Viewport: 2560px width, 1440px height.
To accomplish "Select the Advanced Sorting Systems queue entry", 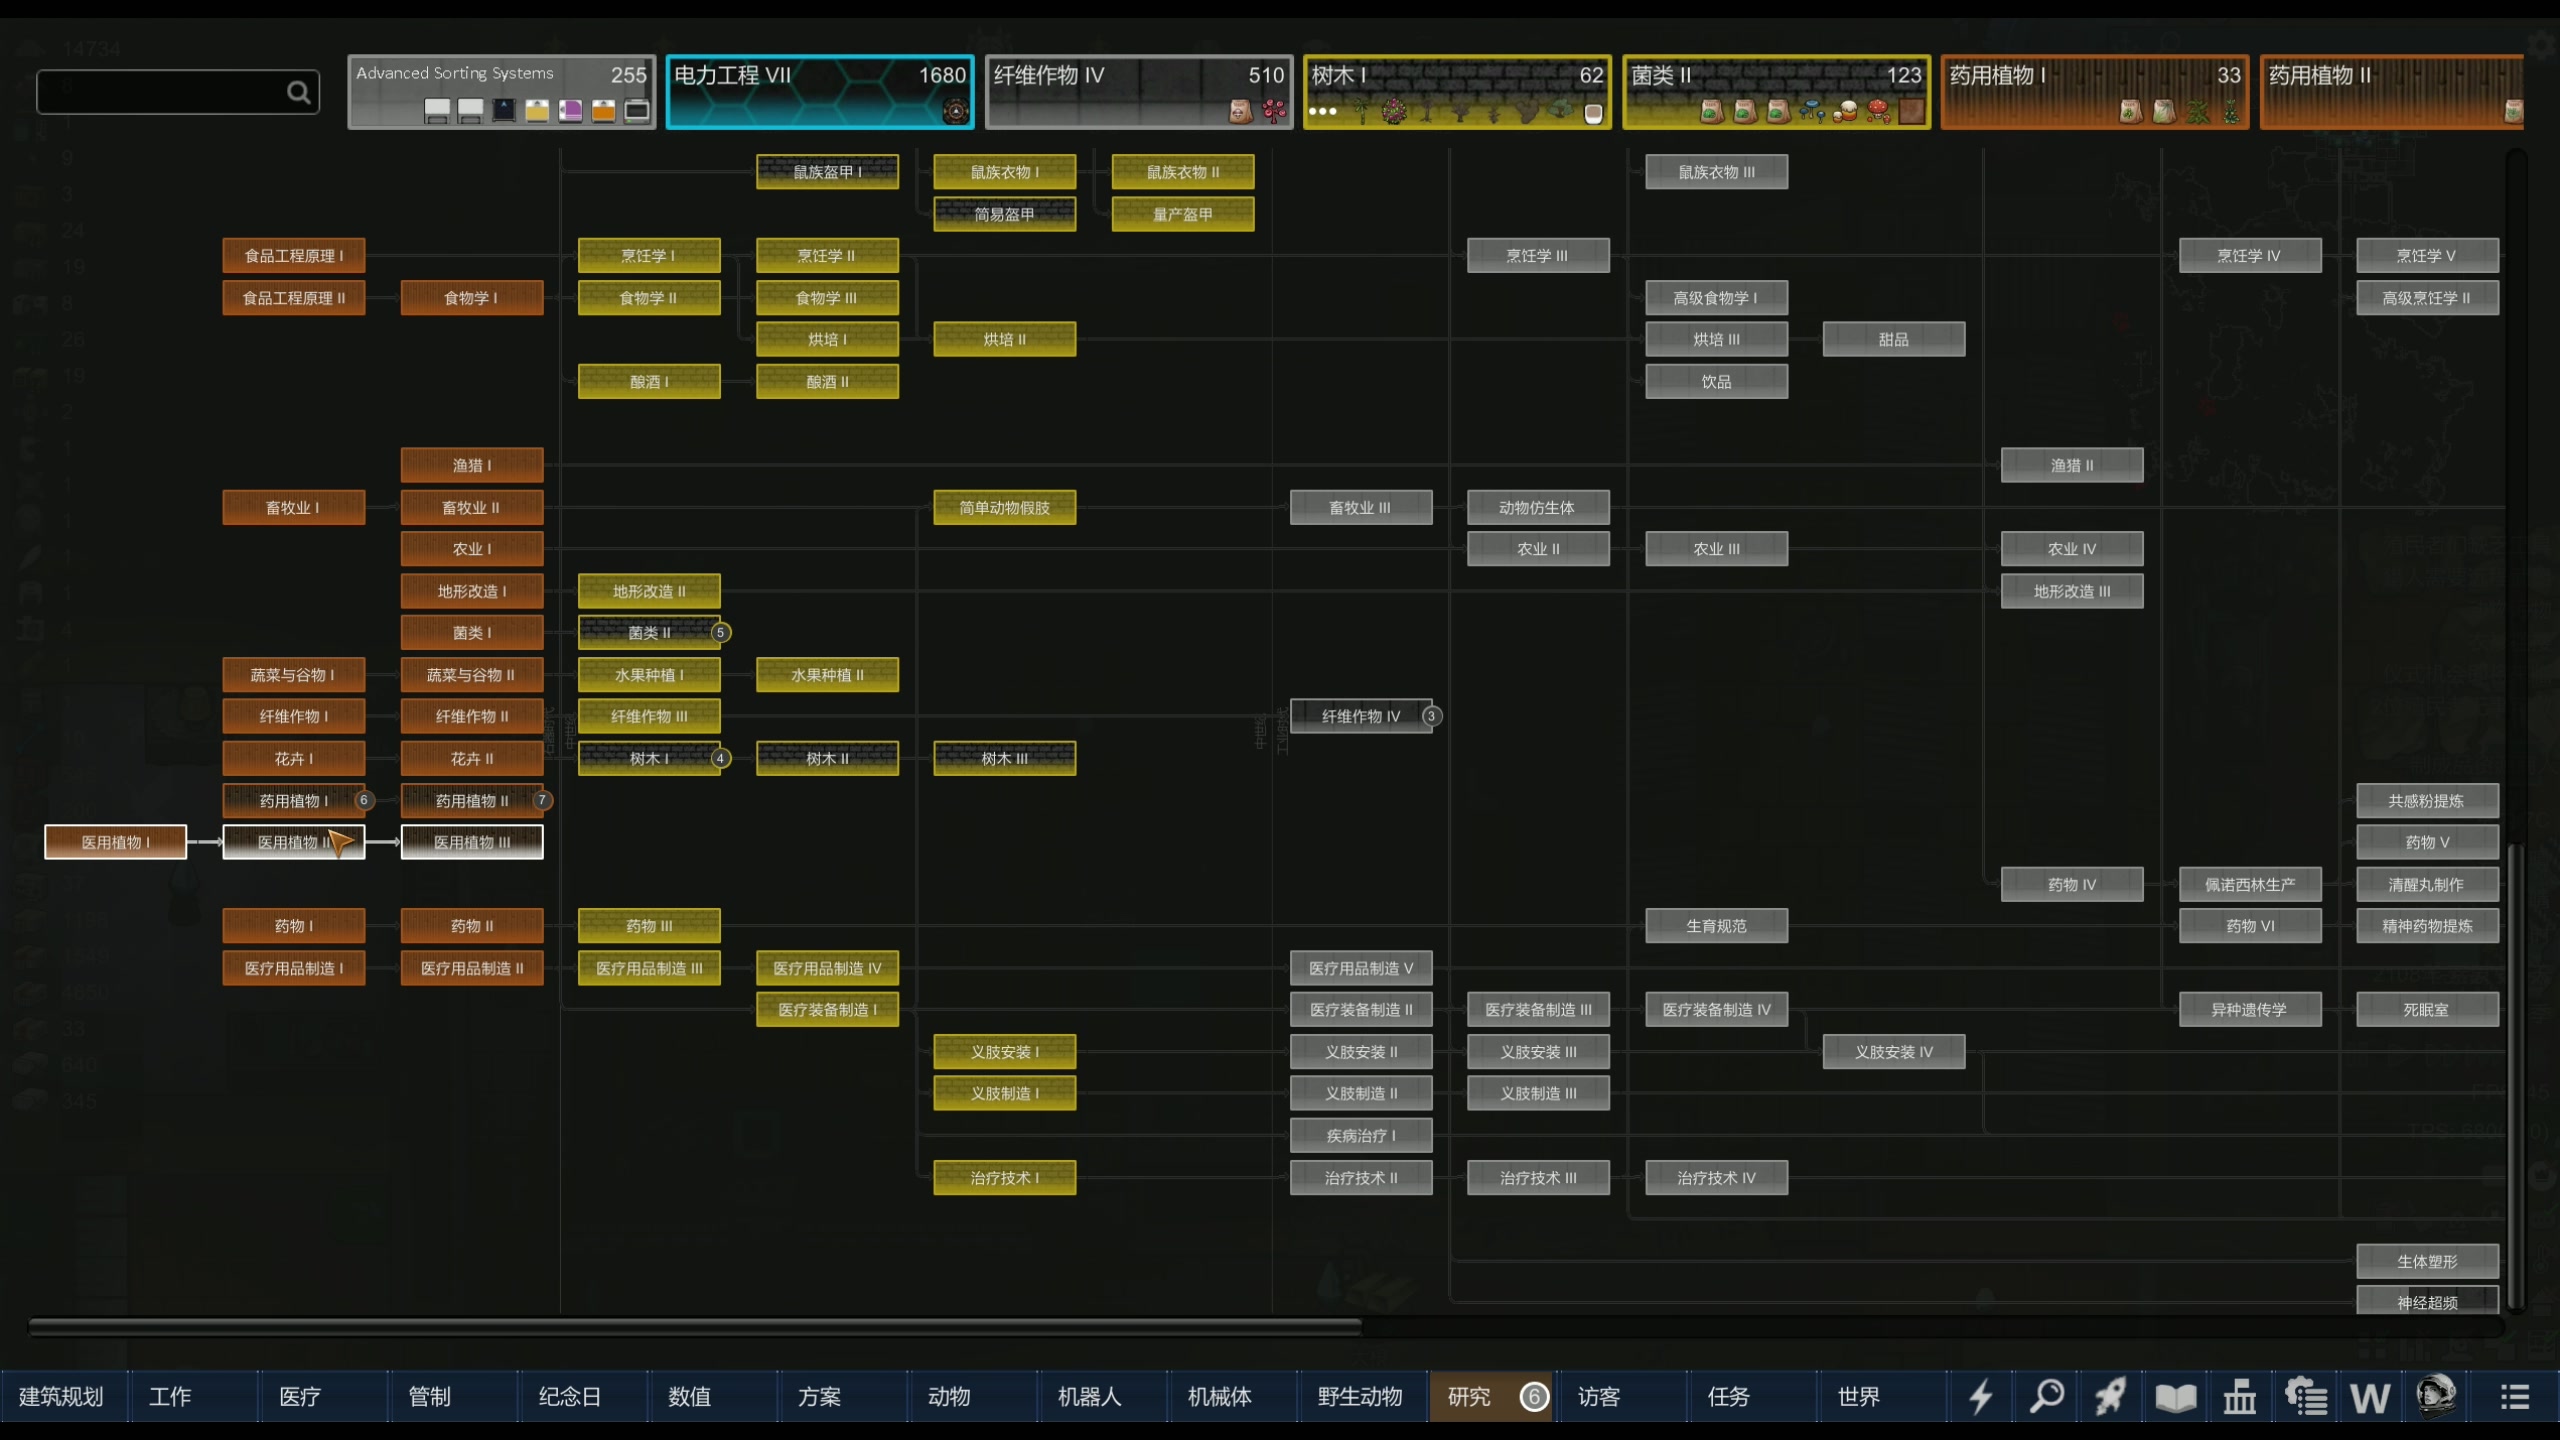I will click(x=502, y=92).
